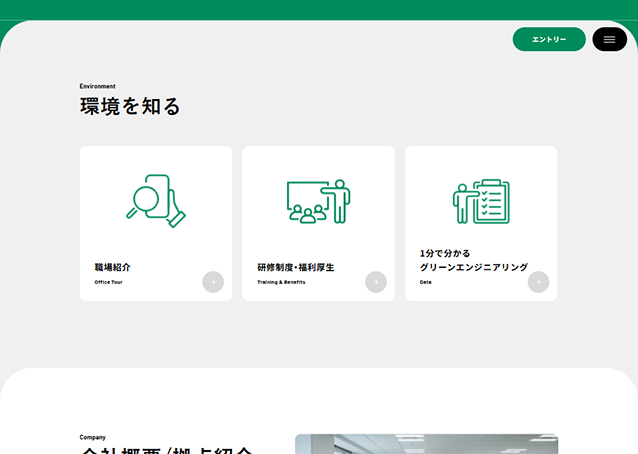Select the whiteboard training illustration

[x=318, y=201]
